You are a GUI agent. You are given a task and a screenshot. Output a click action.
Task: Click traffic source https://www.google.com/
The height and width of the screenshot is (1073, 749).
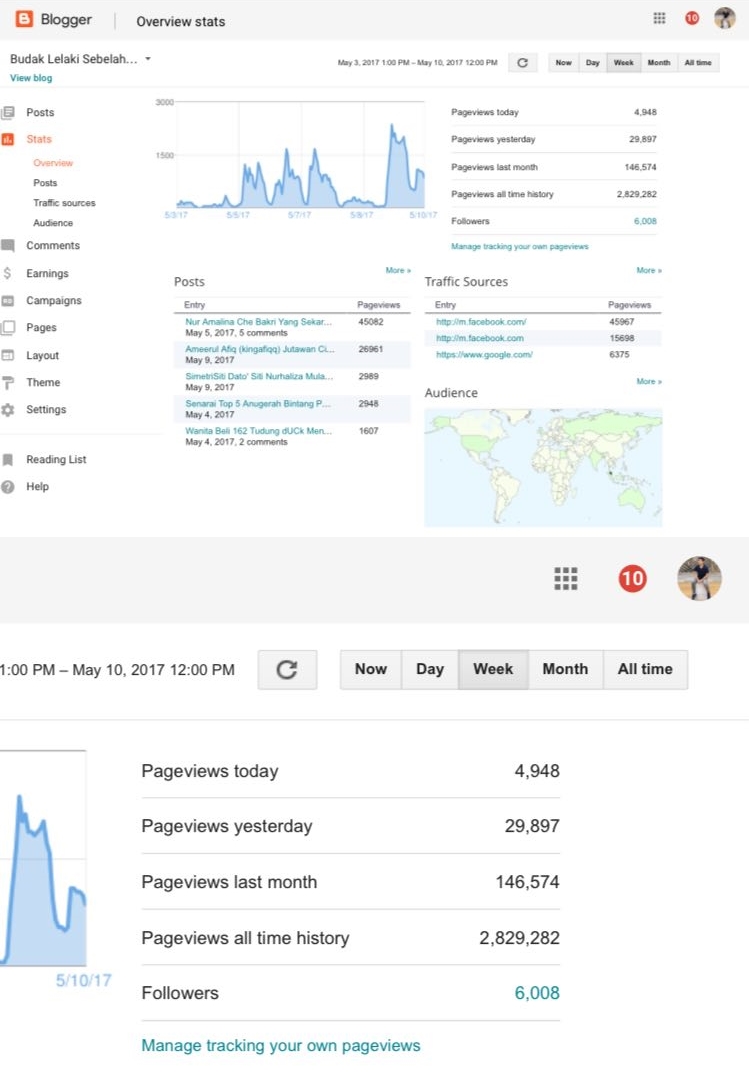484,354
